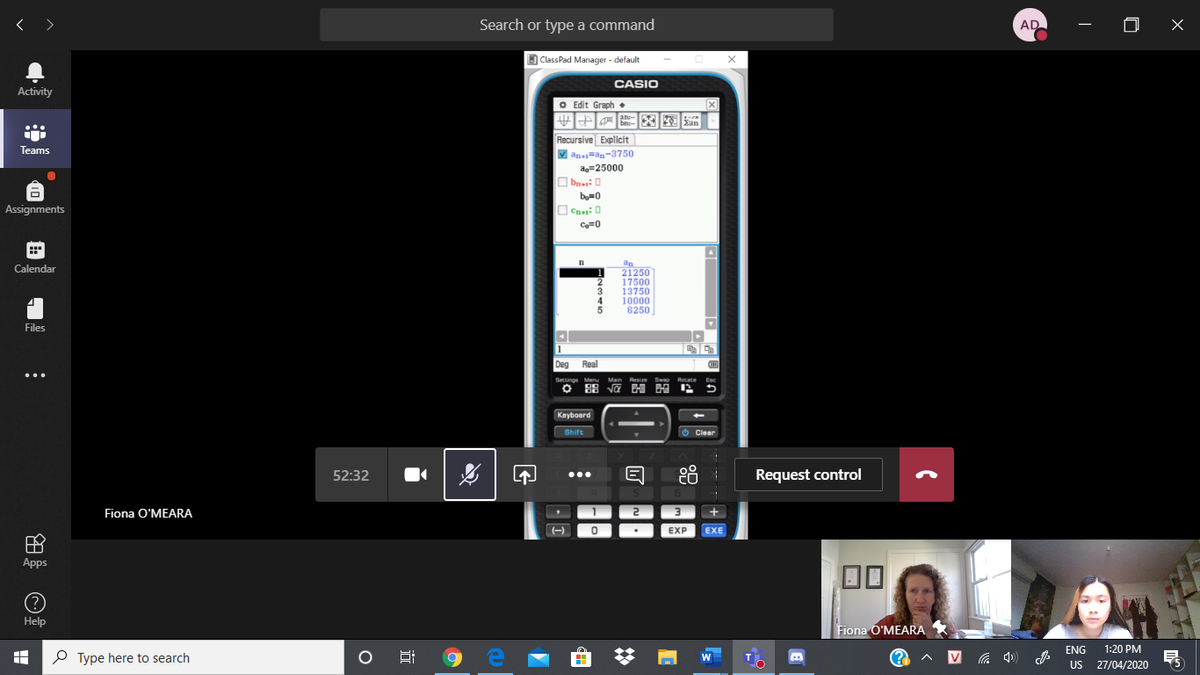Image resolution: width=1200 pixels, height=675 pixels.
Task: Click the ClassPad sequence graph toolbar icon
Action: [565, 121]
